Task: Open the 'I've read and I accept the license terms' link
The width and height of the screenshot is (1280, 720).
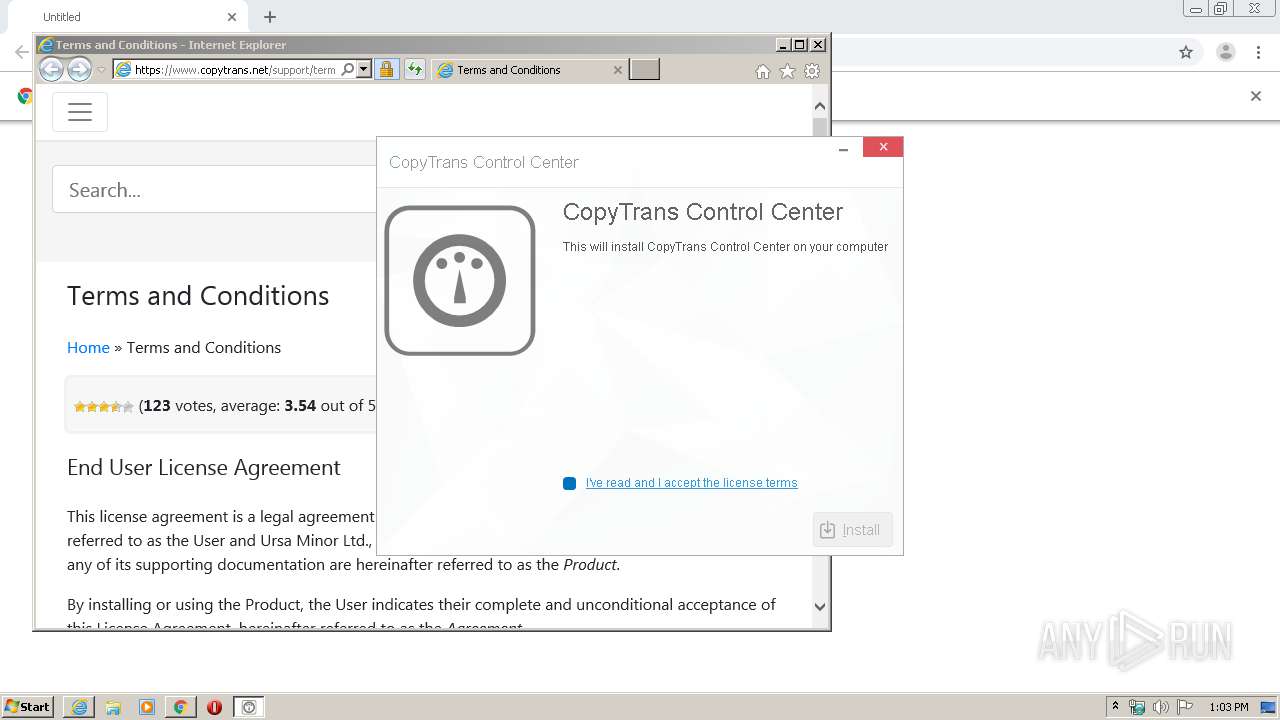Action: (x=691, y=483)
